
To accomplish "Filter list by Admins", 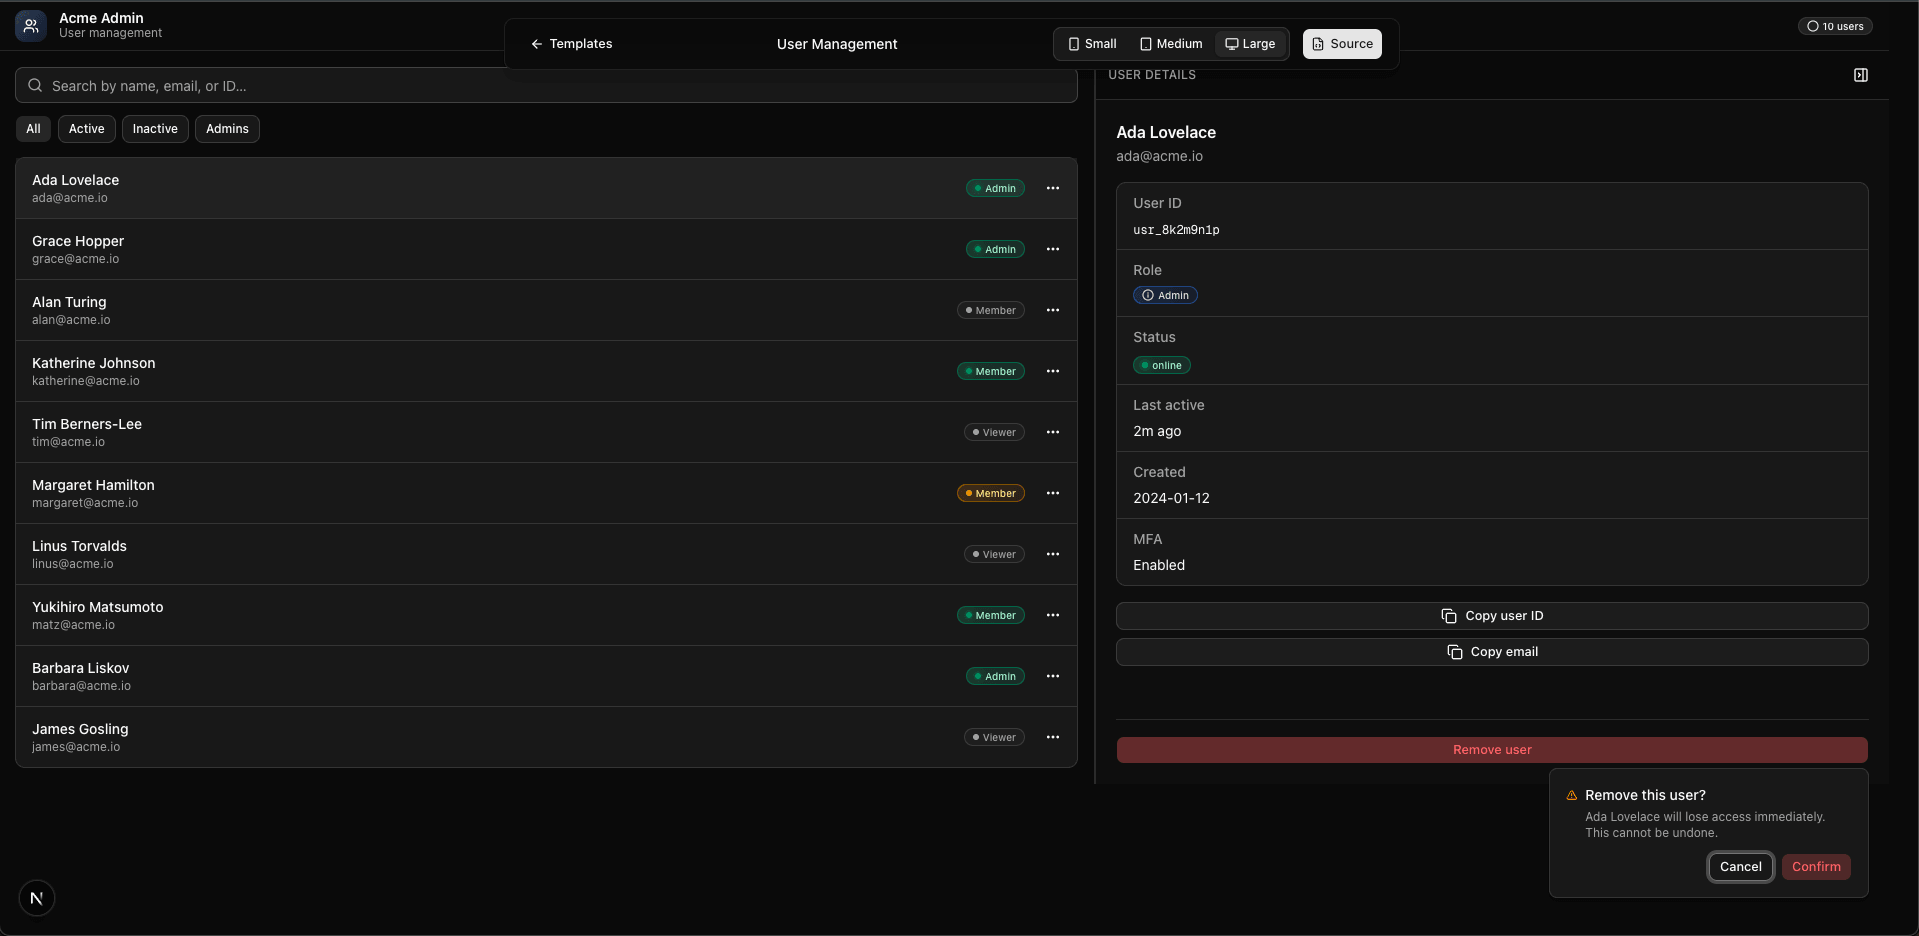I will 227,129.
